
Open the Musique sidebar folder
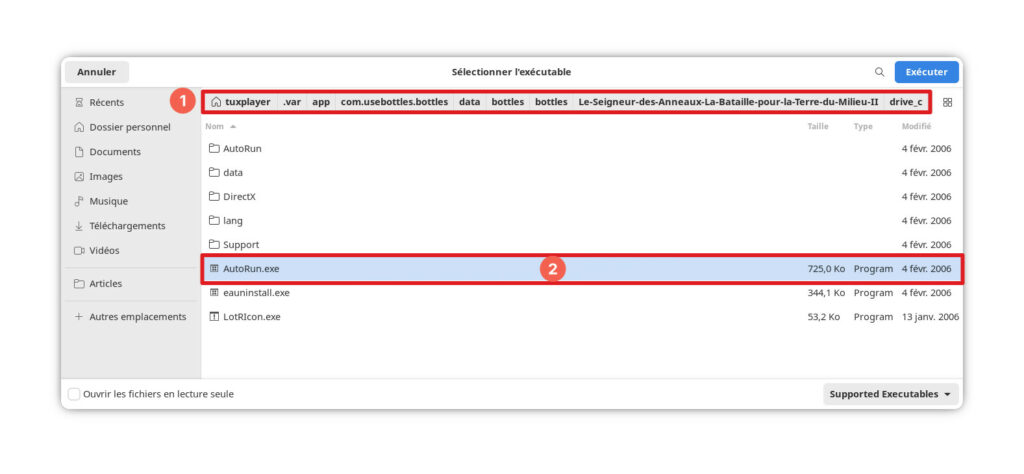coord(108,201)
